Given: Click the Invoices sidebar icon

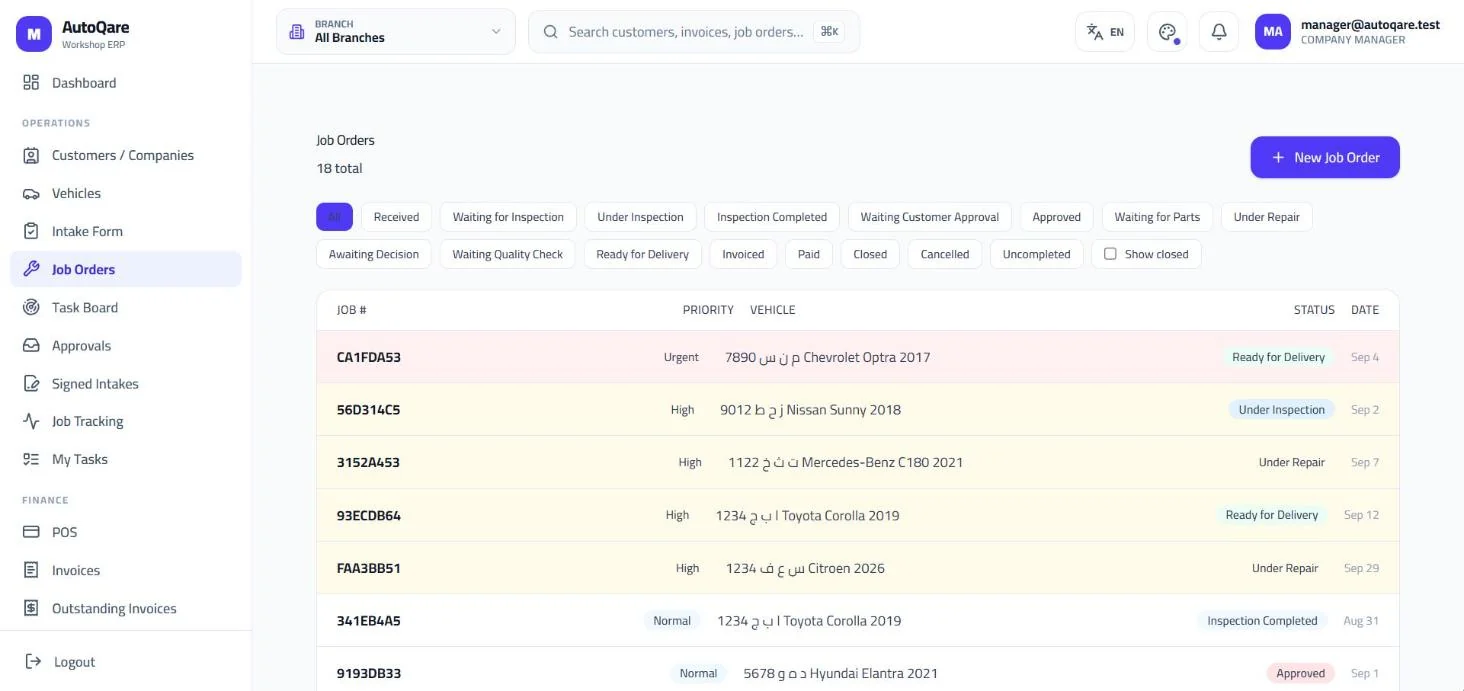Looking at the screenshot, I should [31, 570].
